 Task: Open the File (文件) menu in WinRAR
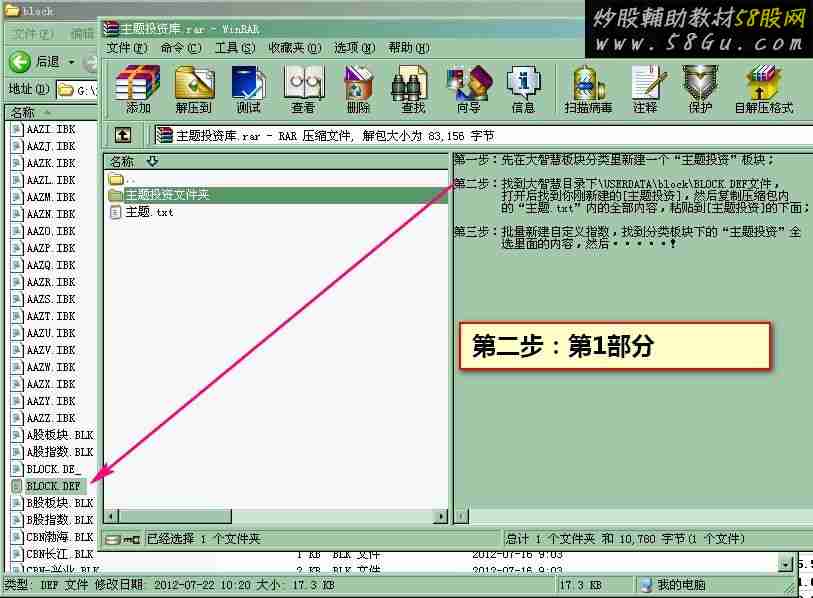click(x=127, y=48)
